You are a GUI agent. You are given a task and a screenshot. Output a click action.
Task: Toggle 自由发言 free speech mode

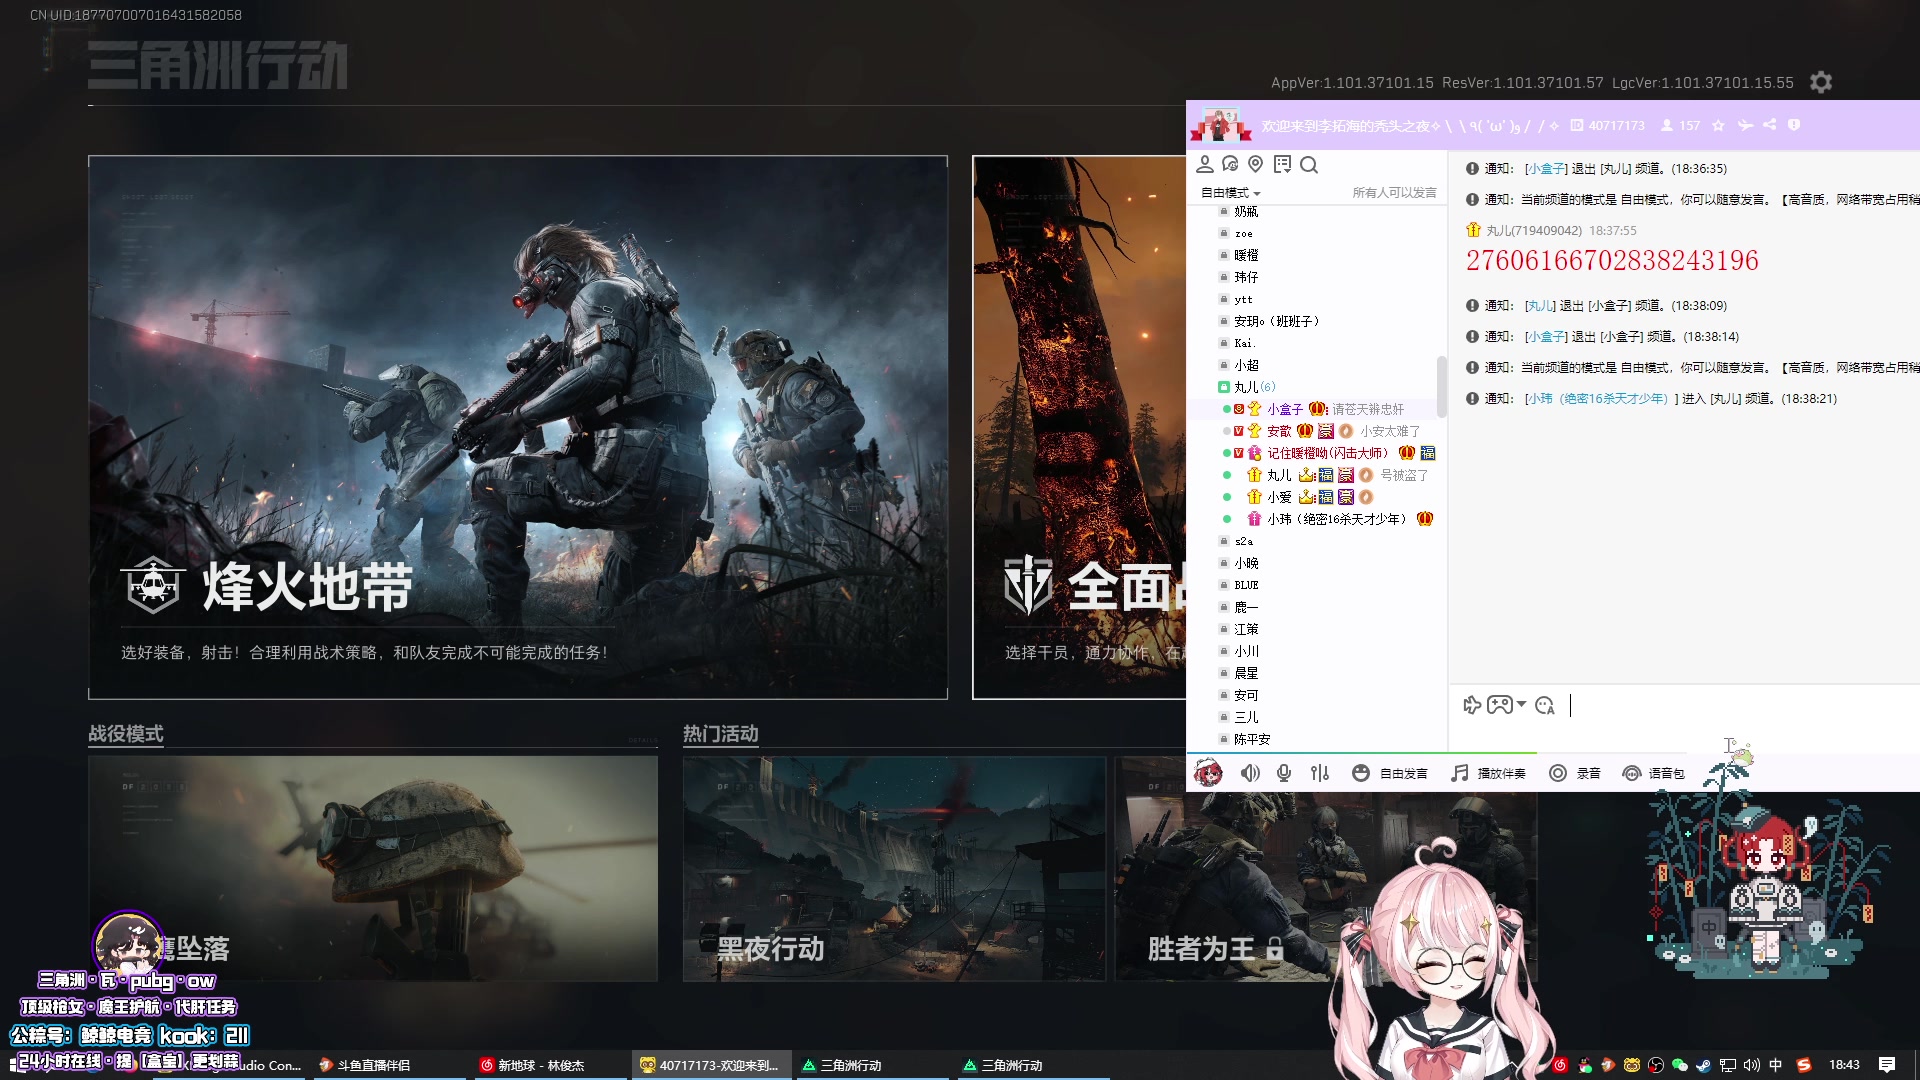coord(1390,773)
